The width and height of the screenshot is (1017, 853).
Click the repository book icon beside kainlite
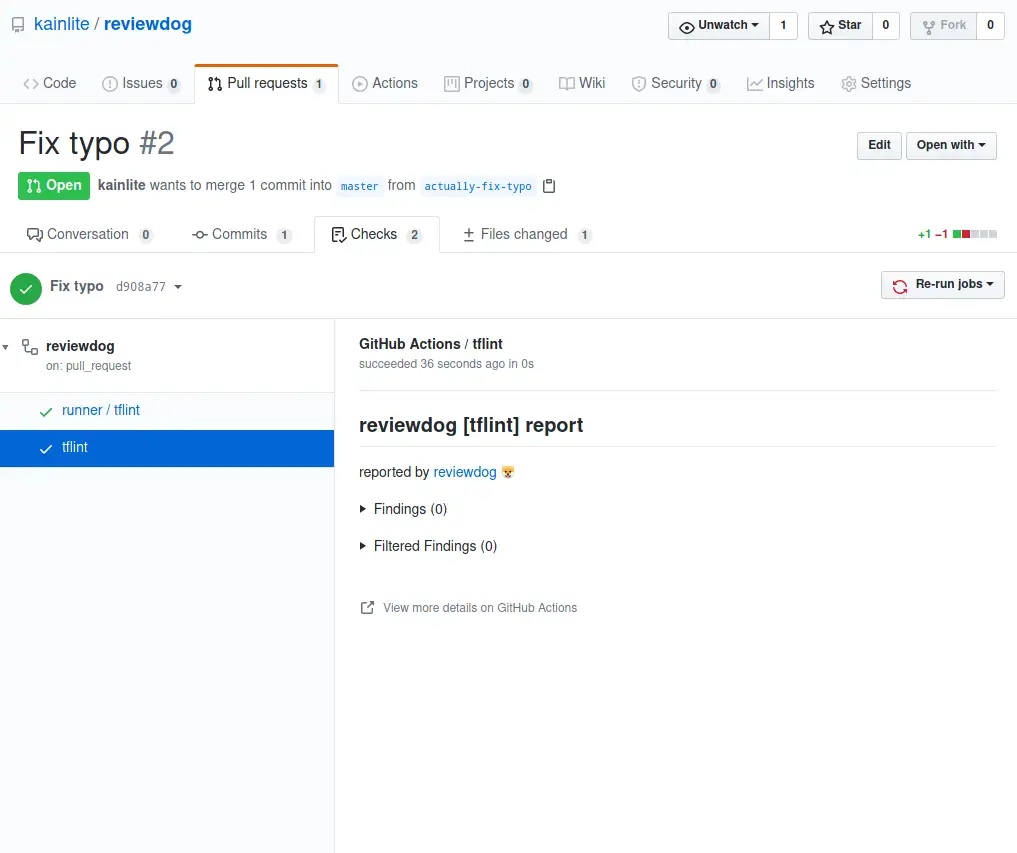18,25
